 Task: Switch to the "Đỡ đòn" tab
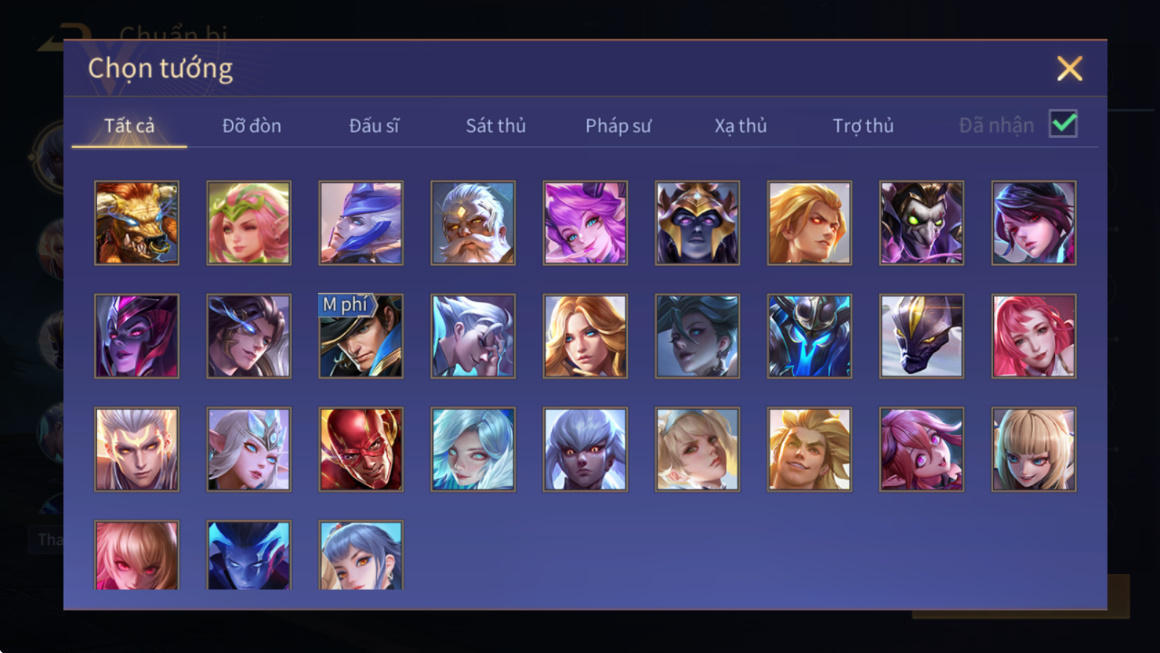252,126
